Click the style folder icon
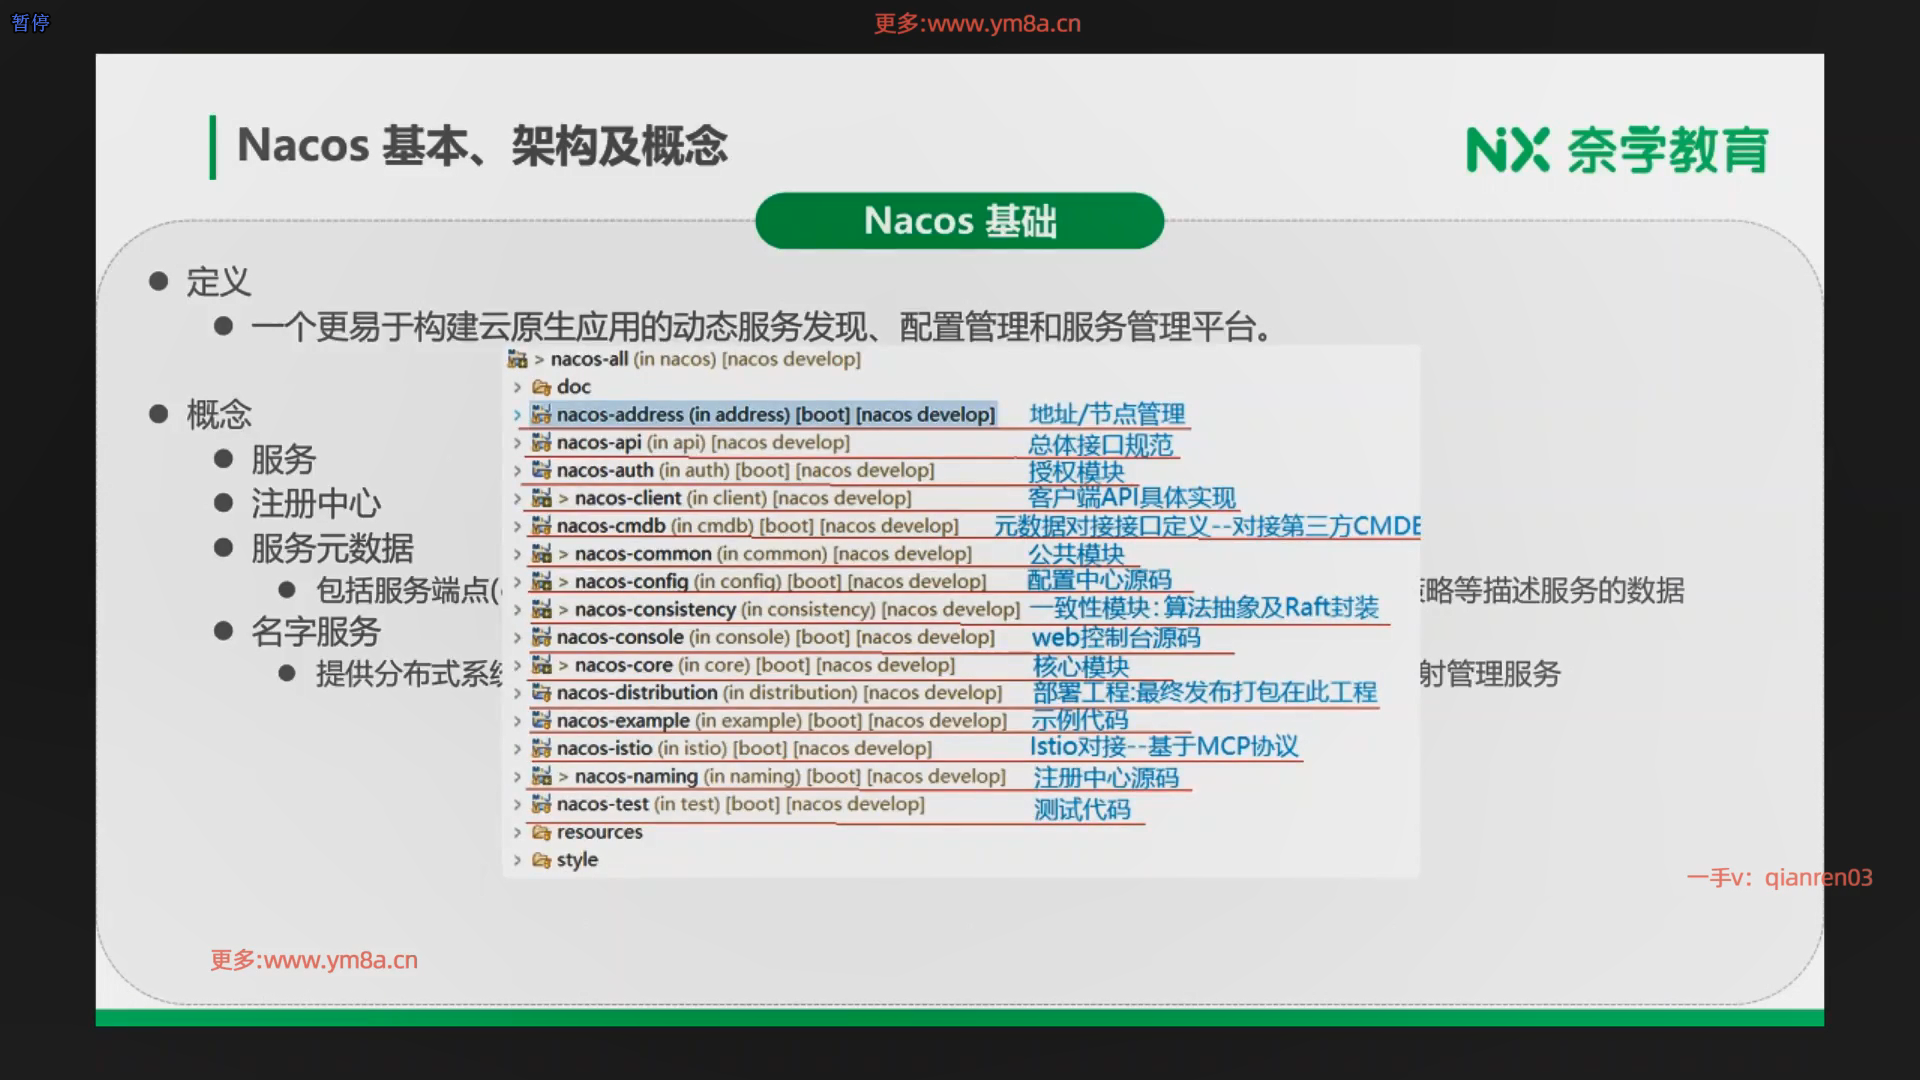1920x1080 pixels. [541, 860]
